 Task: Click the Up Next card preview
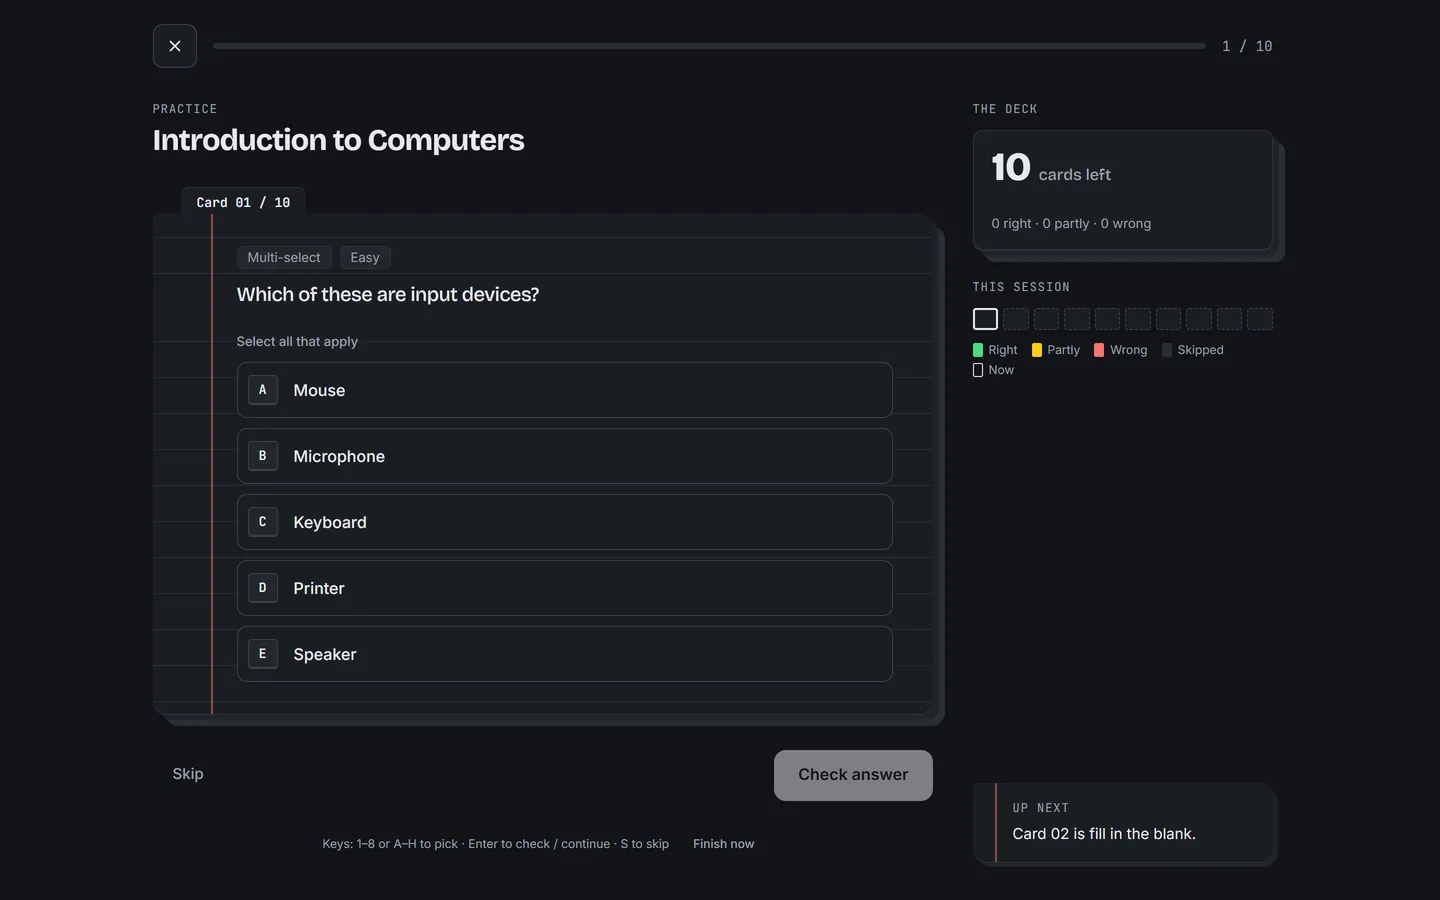1124,822
